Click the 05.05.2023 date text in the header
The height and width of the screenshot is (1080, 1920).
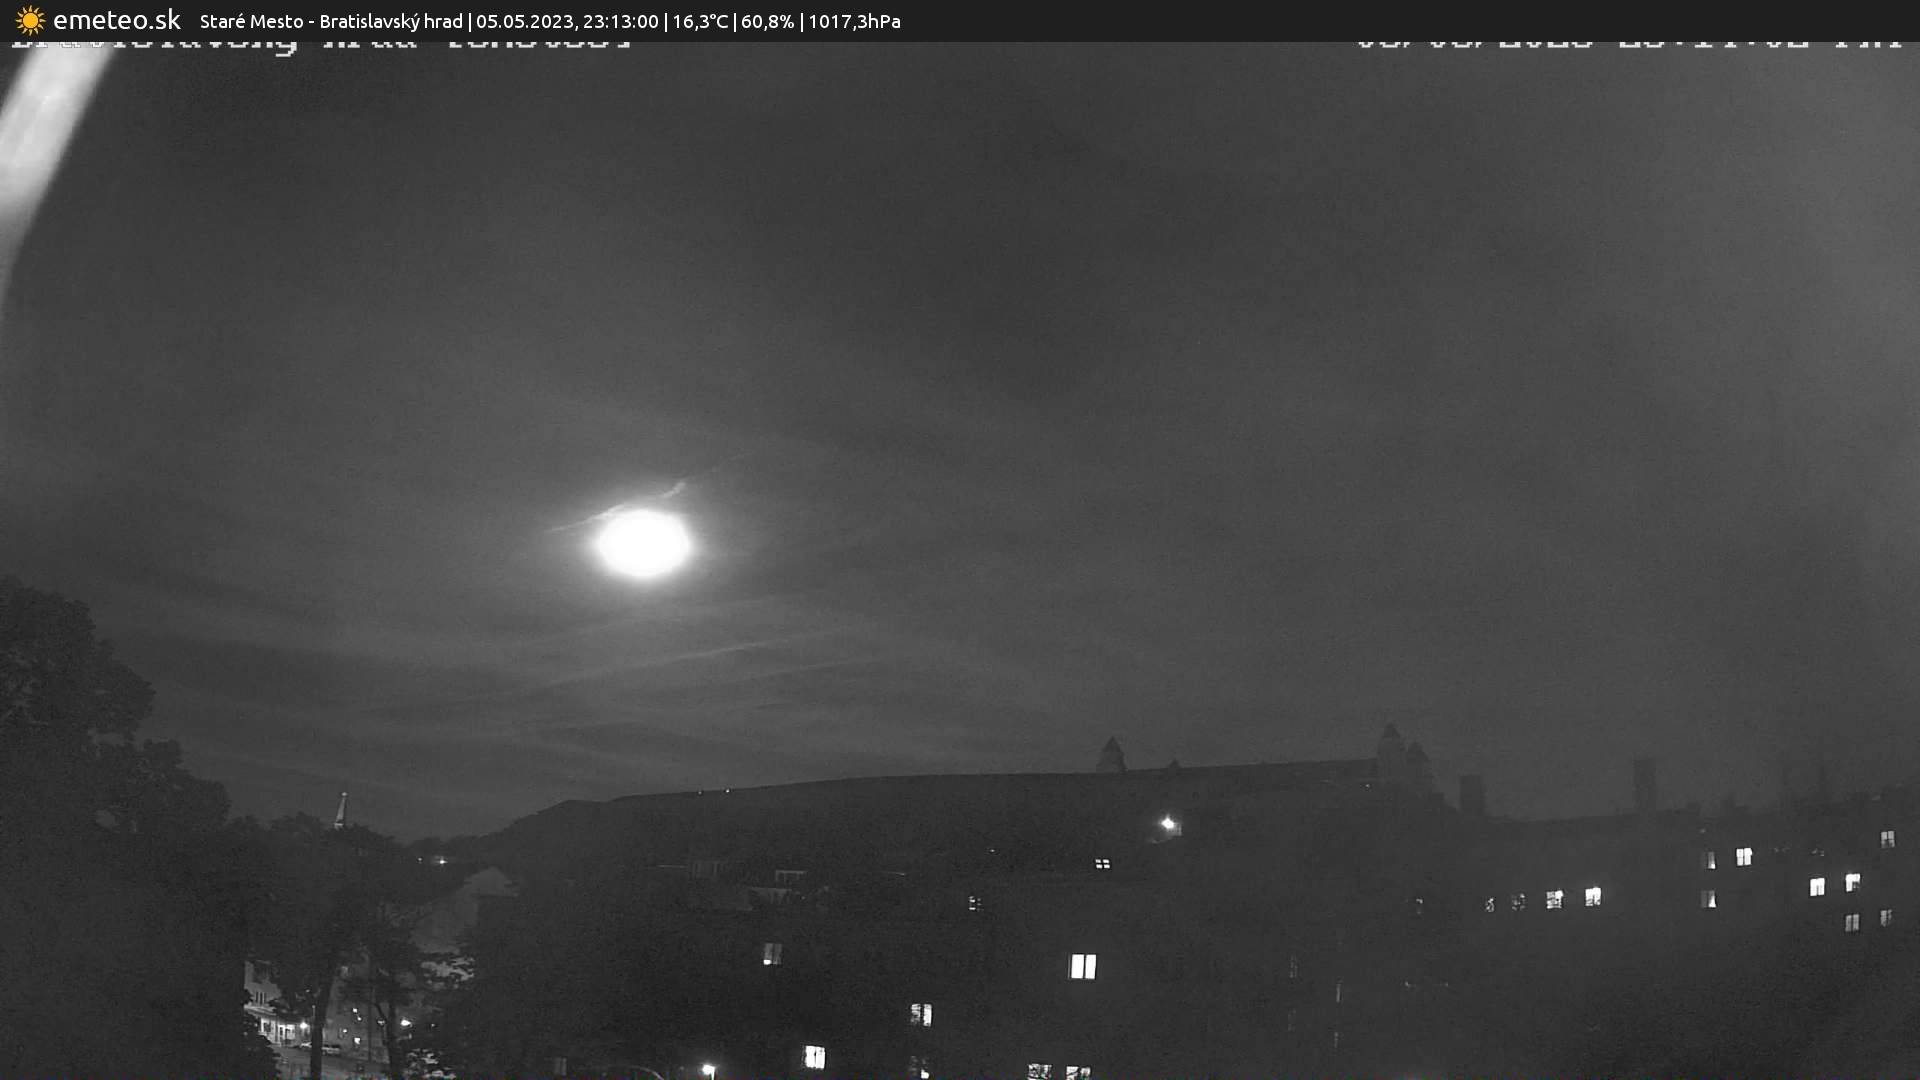pos(523,21)
